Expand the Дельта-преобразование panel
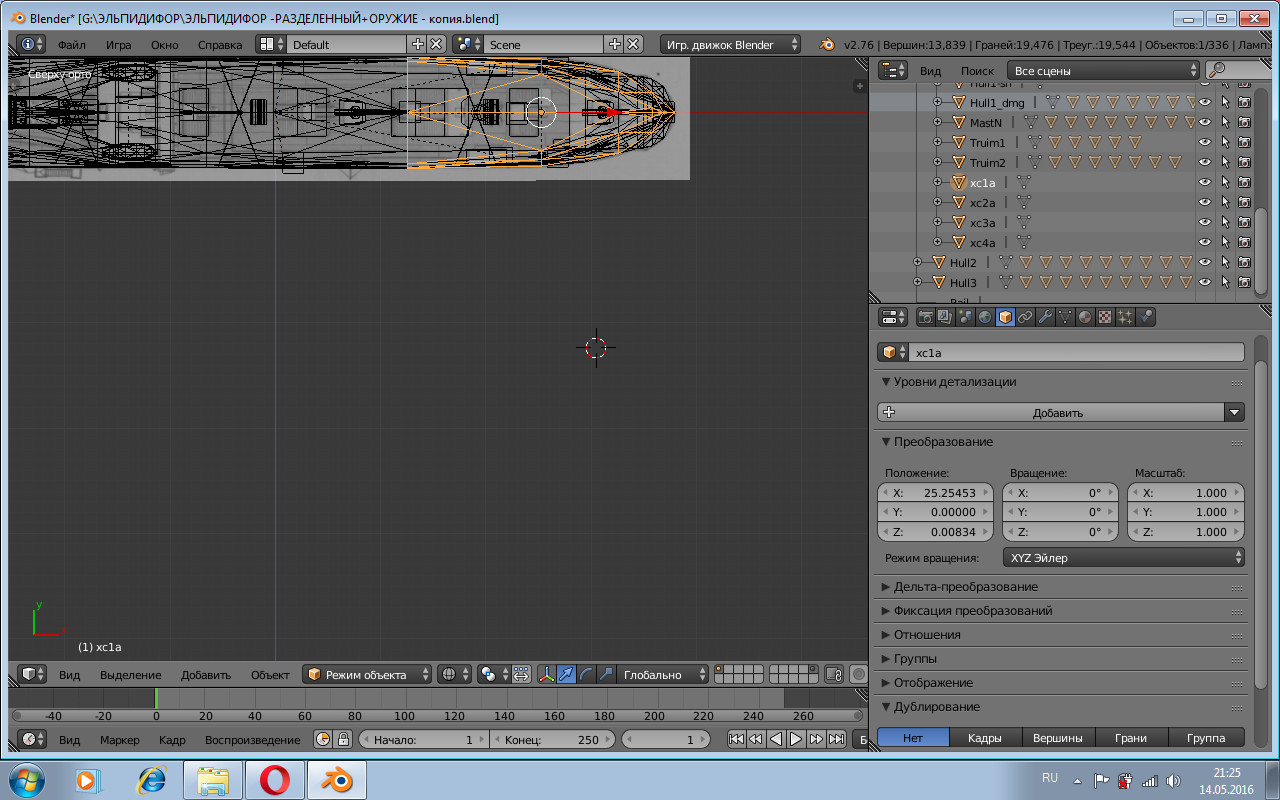 [965, 587]
